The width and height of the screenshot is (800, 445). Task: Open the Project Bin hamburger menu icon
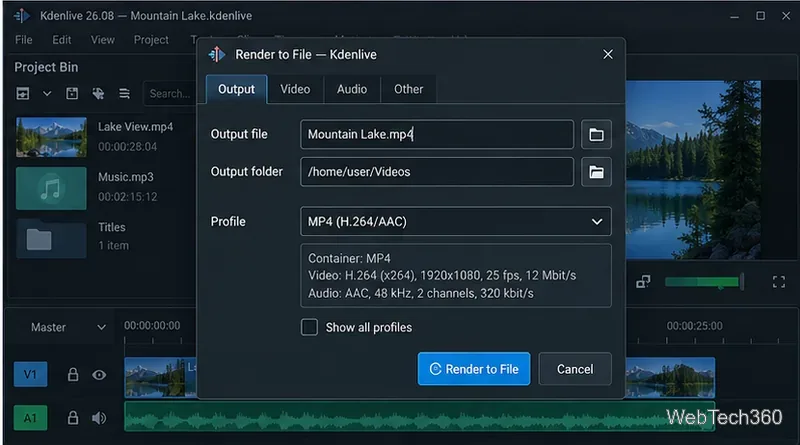point(124,93)
